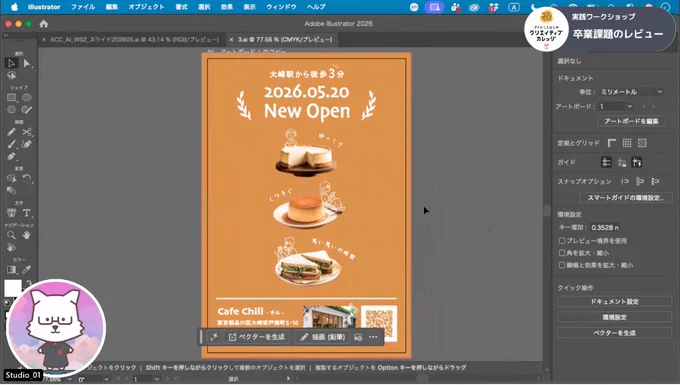
Task: Open the more options (…) in taskbar
Action: coord(373,337)
